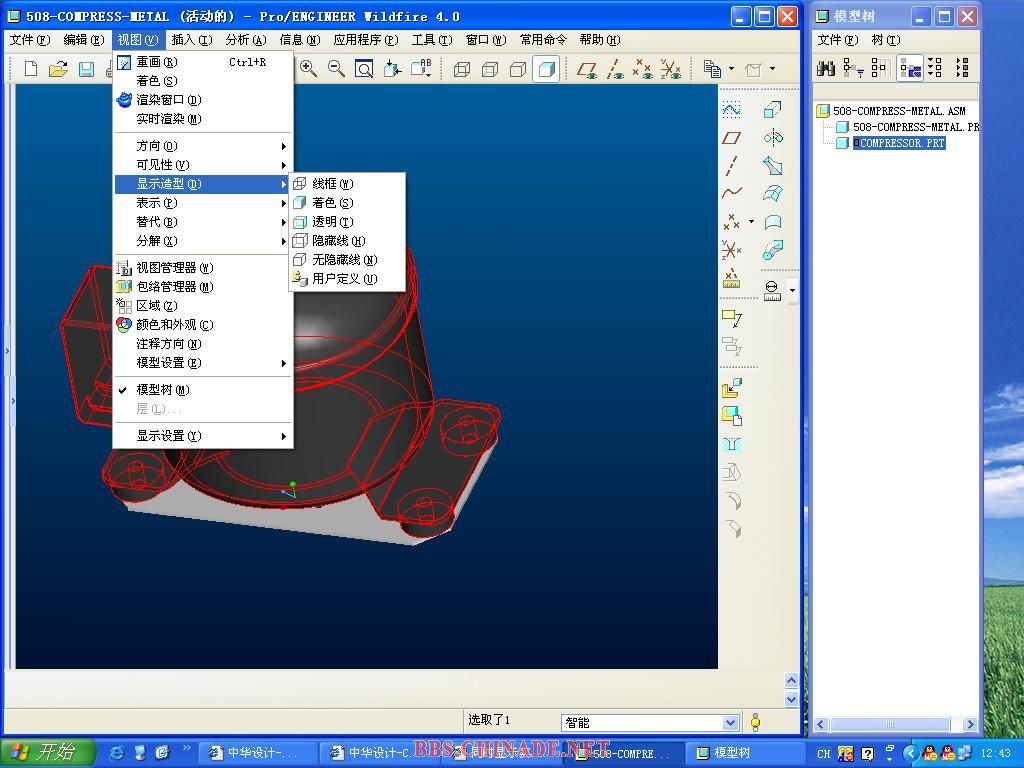Viewport: 1024px width, 768px height.
Task: Click the Zoom In magnifier icon
Action: coord(308,68)
